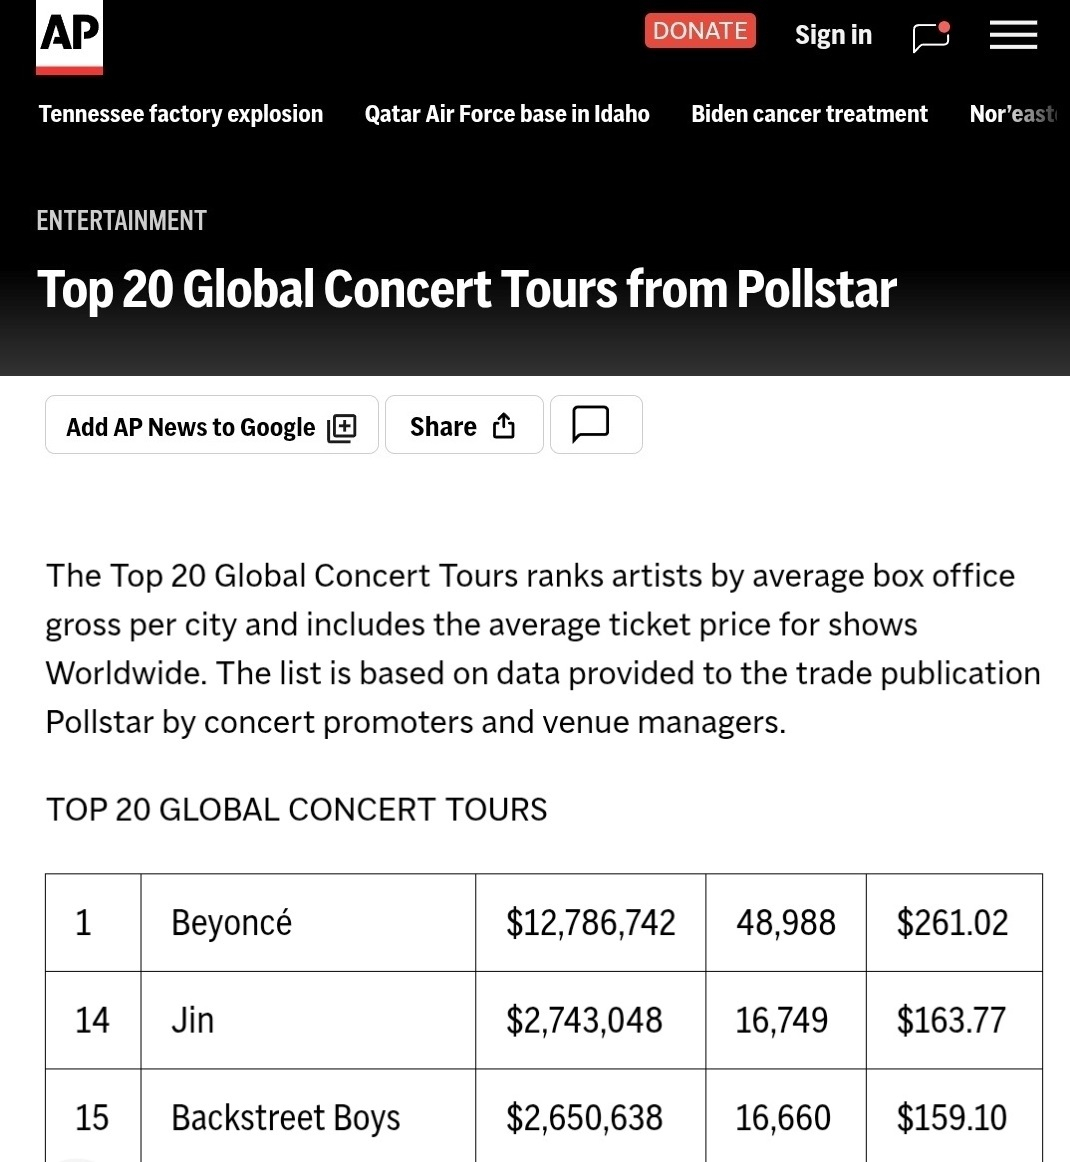The width and height of the screenshot is (1070, 1162).
Task: Click the Backstreet Boys table cell
Action: (286, 1117)
